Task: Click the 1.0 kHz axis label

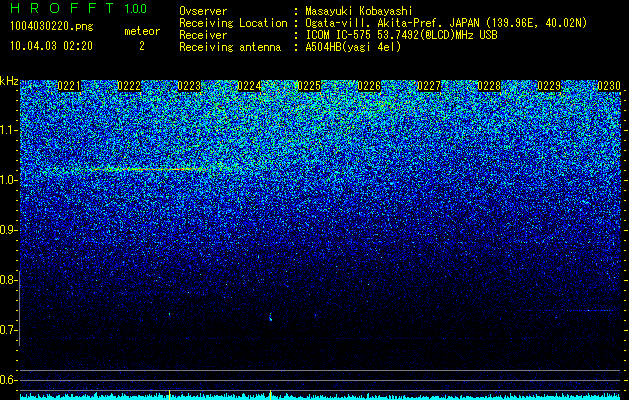Action: [x=7, y=180]
